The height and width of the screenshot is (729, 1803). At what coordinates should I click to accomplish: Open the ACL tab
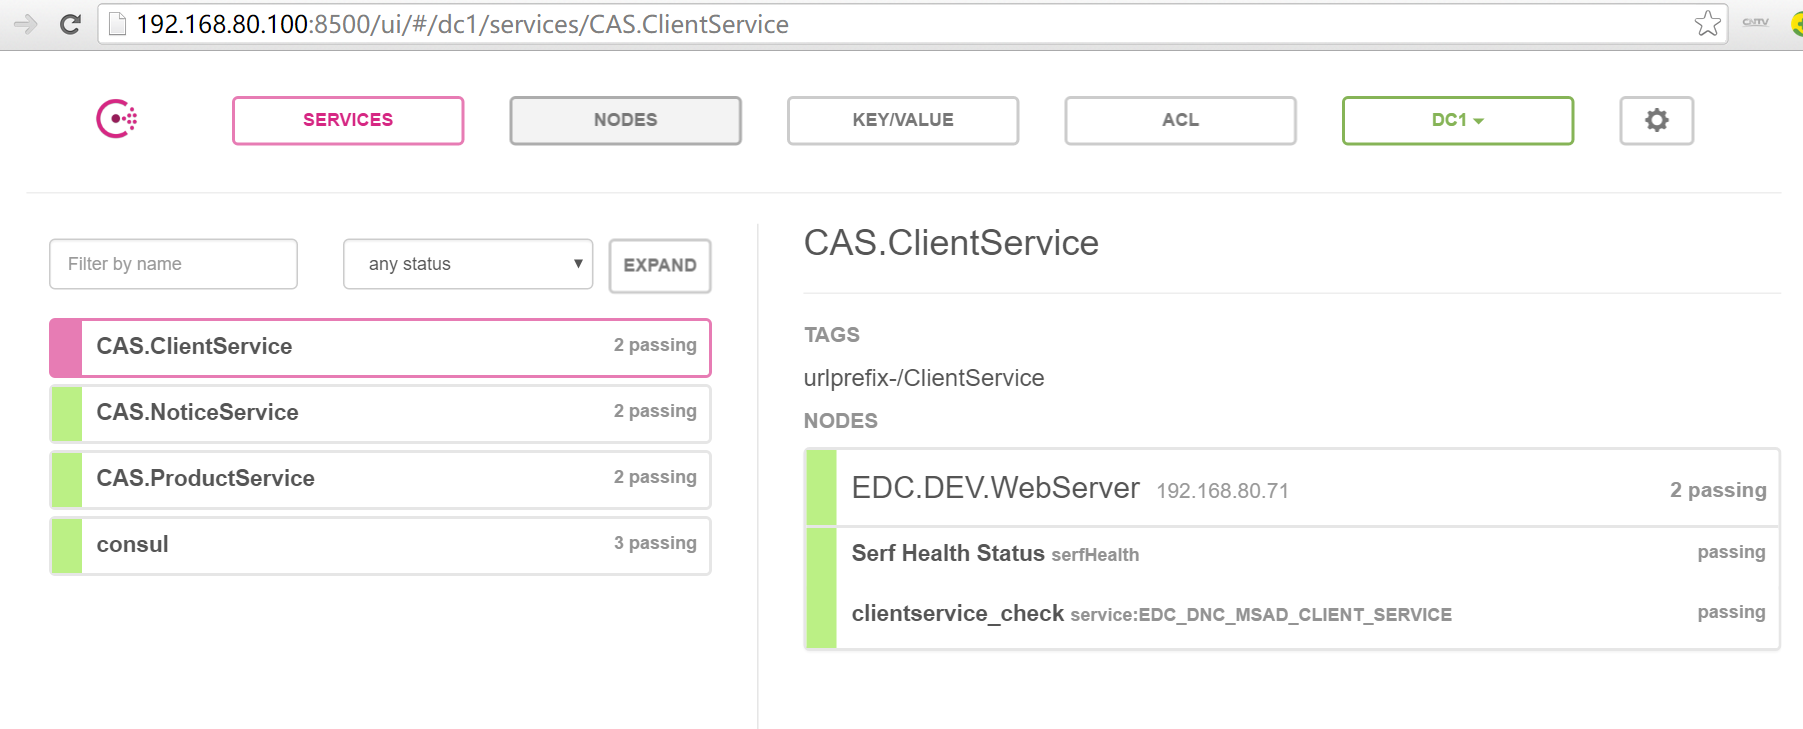1180,120
